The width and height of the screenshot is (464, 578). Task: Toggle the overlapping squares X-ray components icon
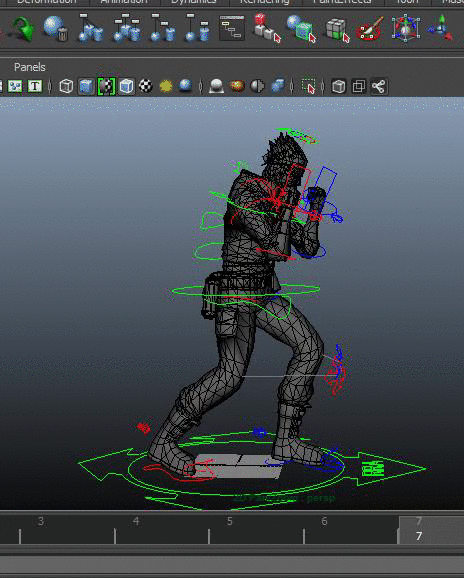tap(359, 86)
